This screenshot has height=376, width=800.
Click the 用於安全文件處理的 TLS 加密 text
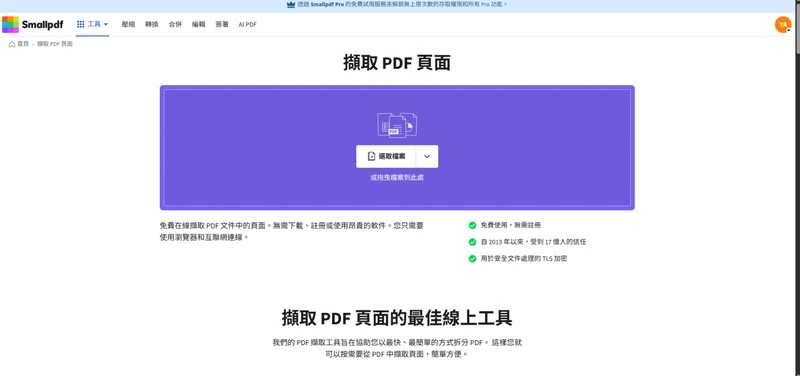click(524, 259)
